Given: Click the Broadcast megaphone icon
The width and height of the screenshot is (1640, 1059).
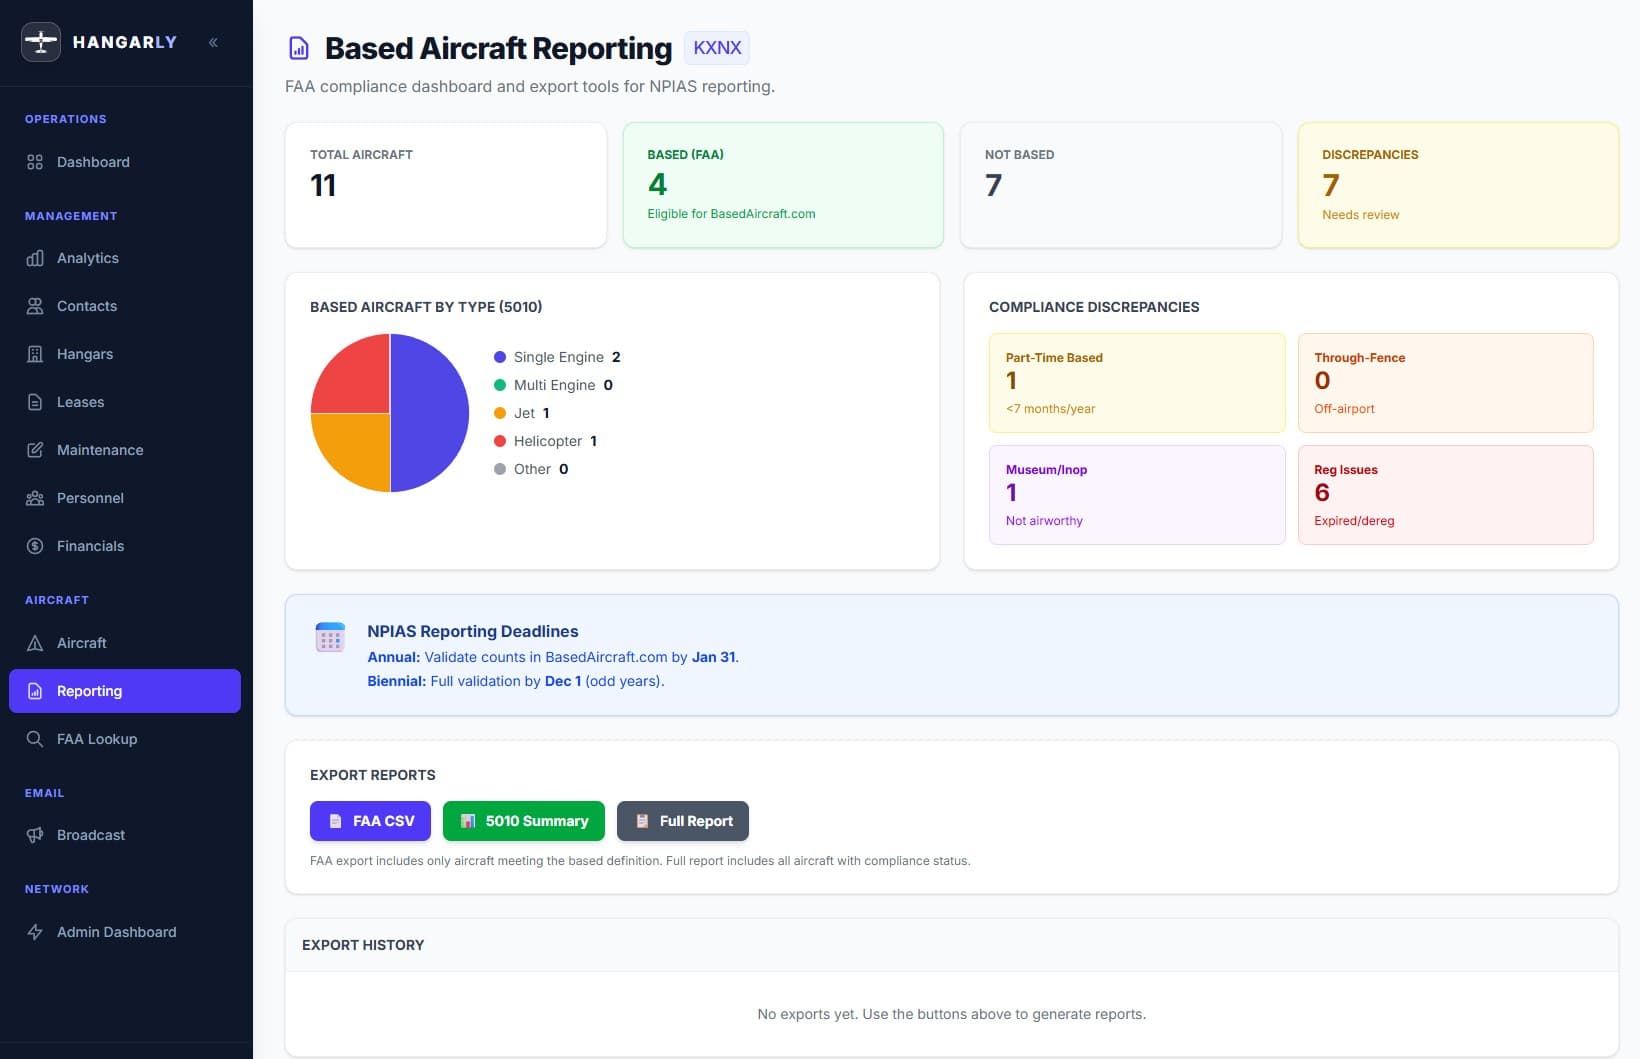Looking at the screenshot, I should (x=35, y=835).
